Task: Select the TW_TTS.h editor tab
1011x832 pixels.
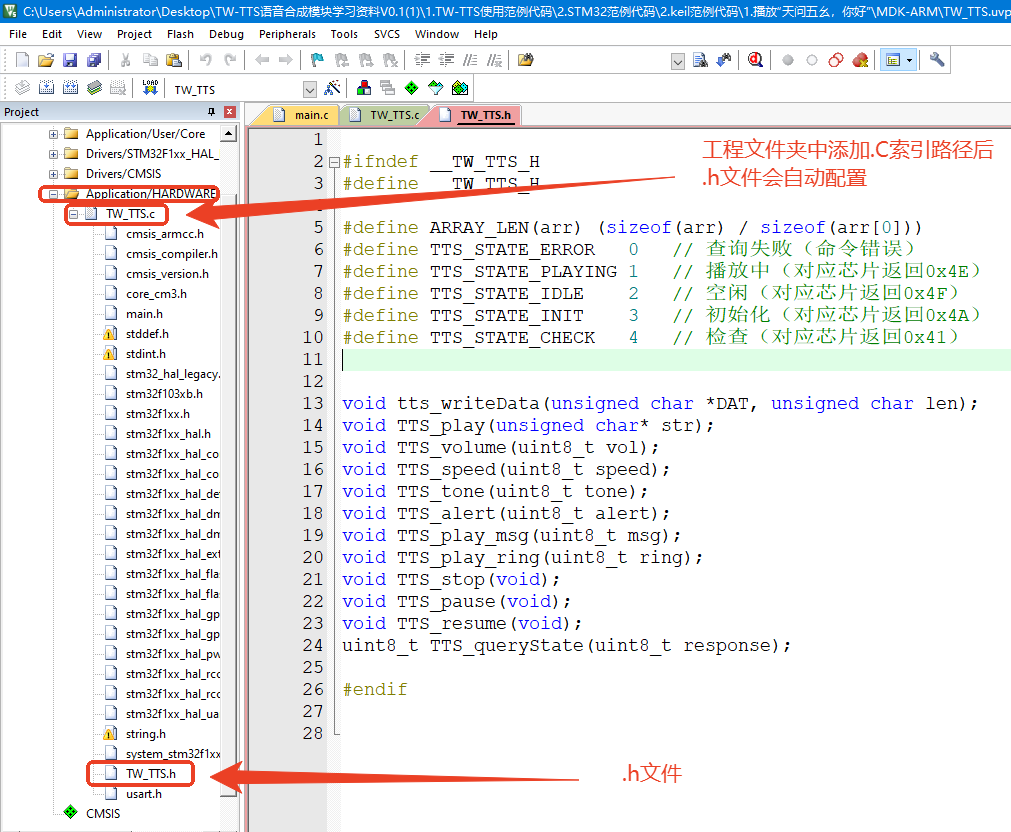Action: pyautogui.click(x=477, y=115)
